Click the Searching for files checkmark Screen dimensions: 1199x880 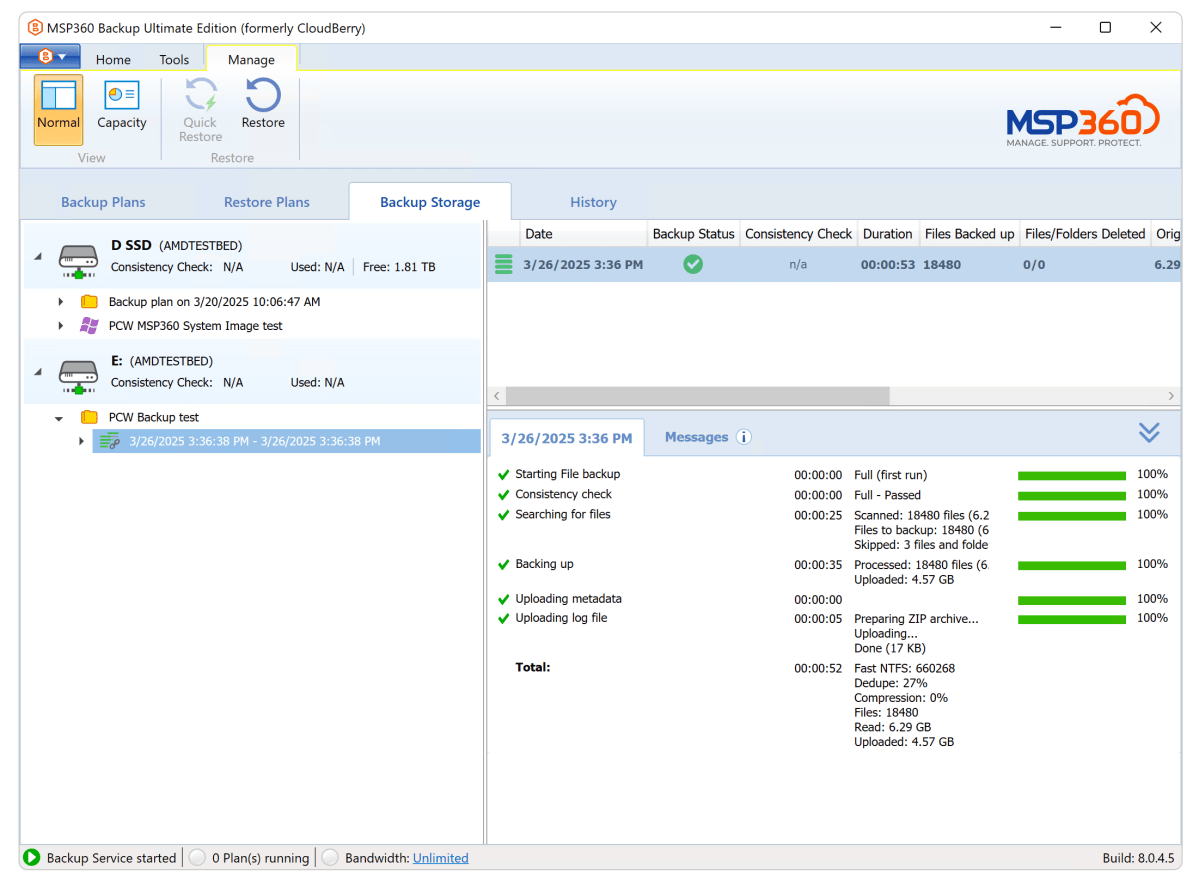(503, 515)
